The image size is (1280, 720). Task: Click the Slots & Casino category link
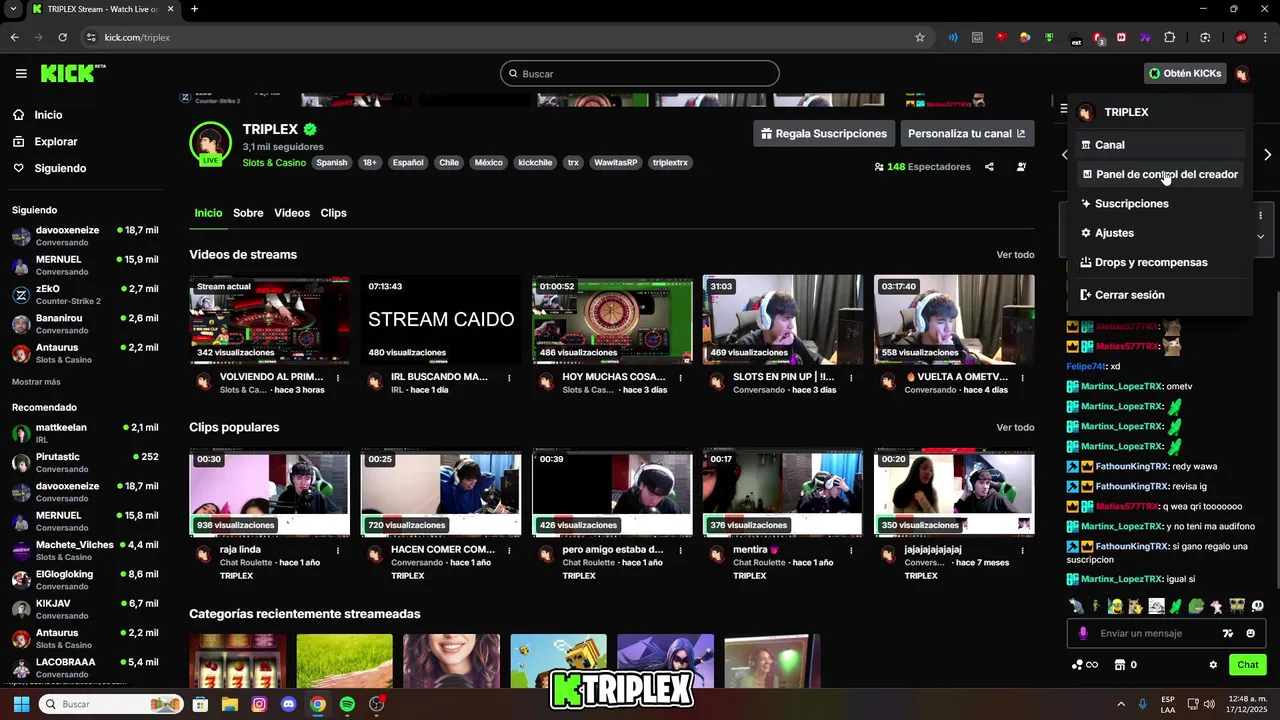pos(274,162)
